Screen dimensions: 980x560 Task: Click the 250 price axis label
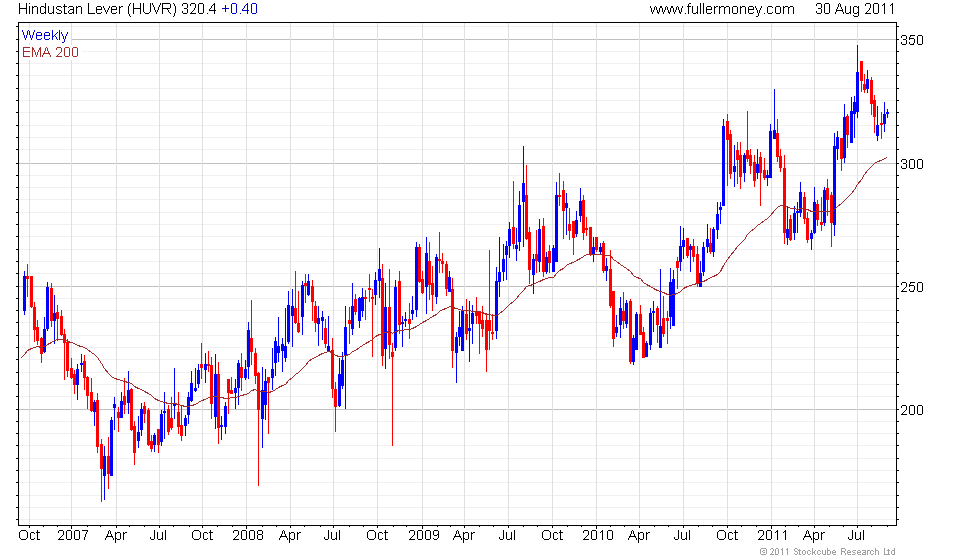point(911,287)
